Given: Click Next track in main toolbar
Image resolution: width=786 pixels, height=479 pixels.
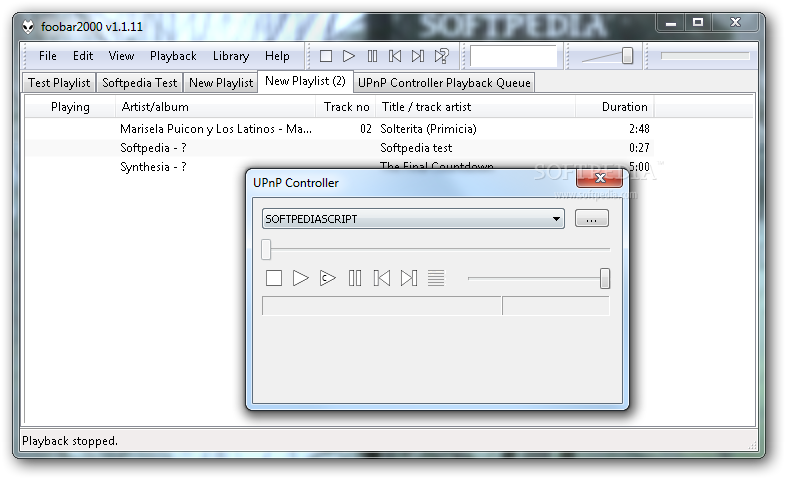Looking at the screenshot, I should coord(418,56).
